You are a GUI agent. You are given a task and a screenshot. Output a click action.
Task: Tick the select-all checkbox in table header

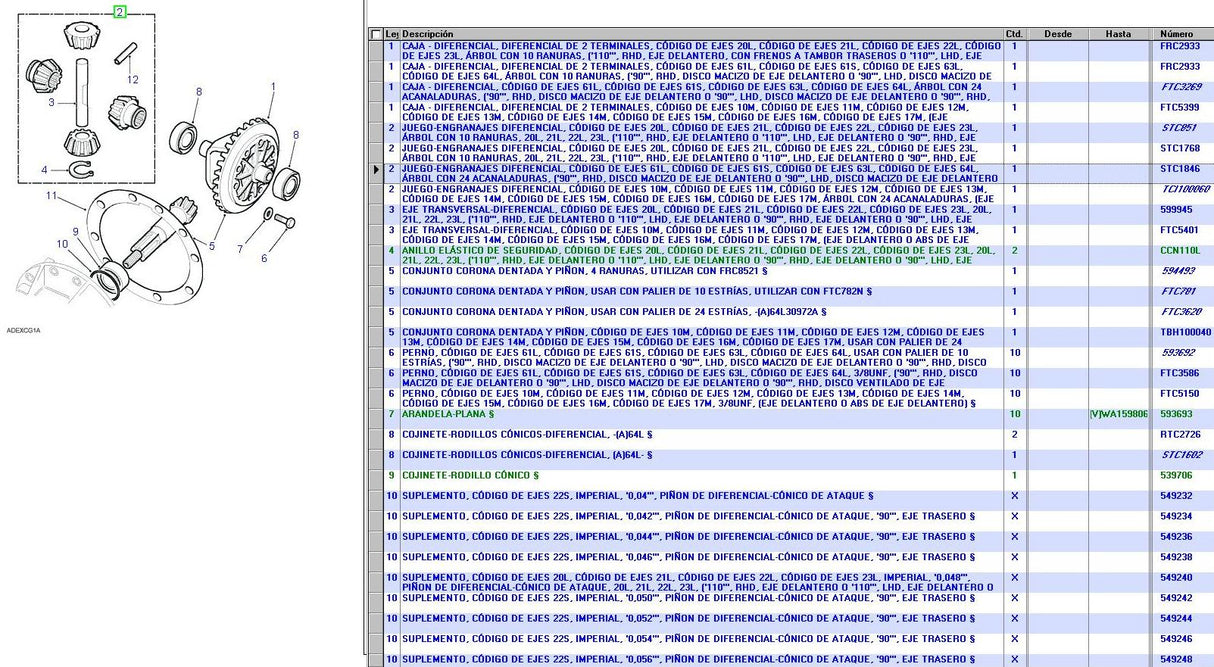(x=375, y=34)
